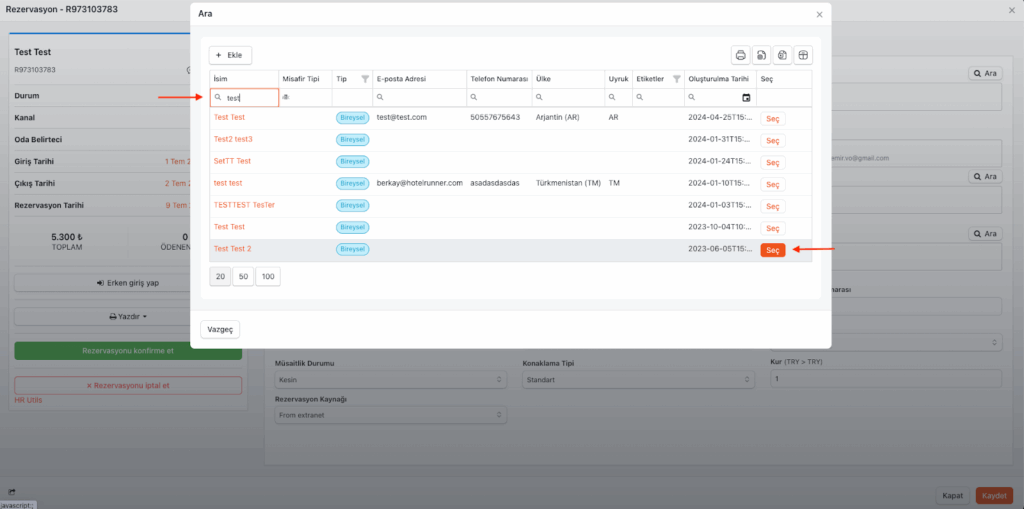Set page size to 20 rows
Viewport: 1024px width, 509px height.
click(x=220, y=276)
